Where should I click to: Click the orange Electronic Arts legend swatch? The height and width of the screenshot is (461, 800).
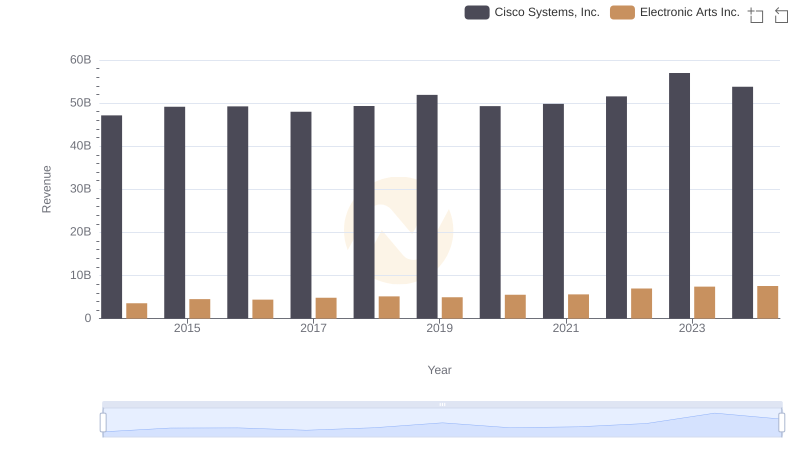(622, 12)
